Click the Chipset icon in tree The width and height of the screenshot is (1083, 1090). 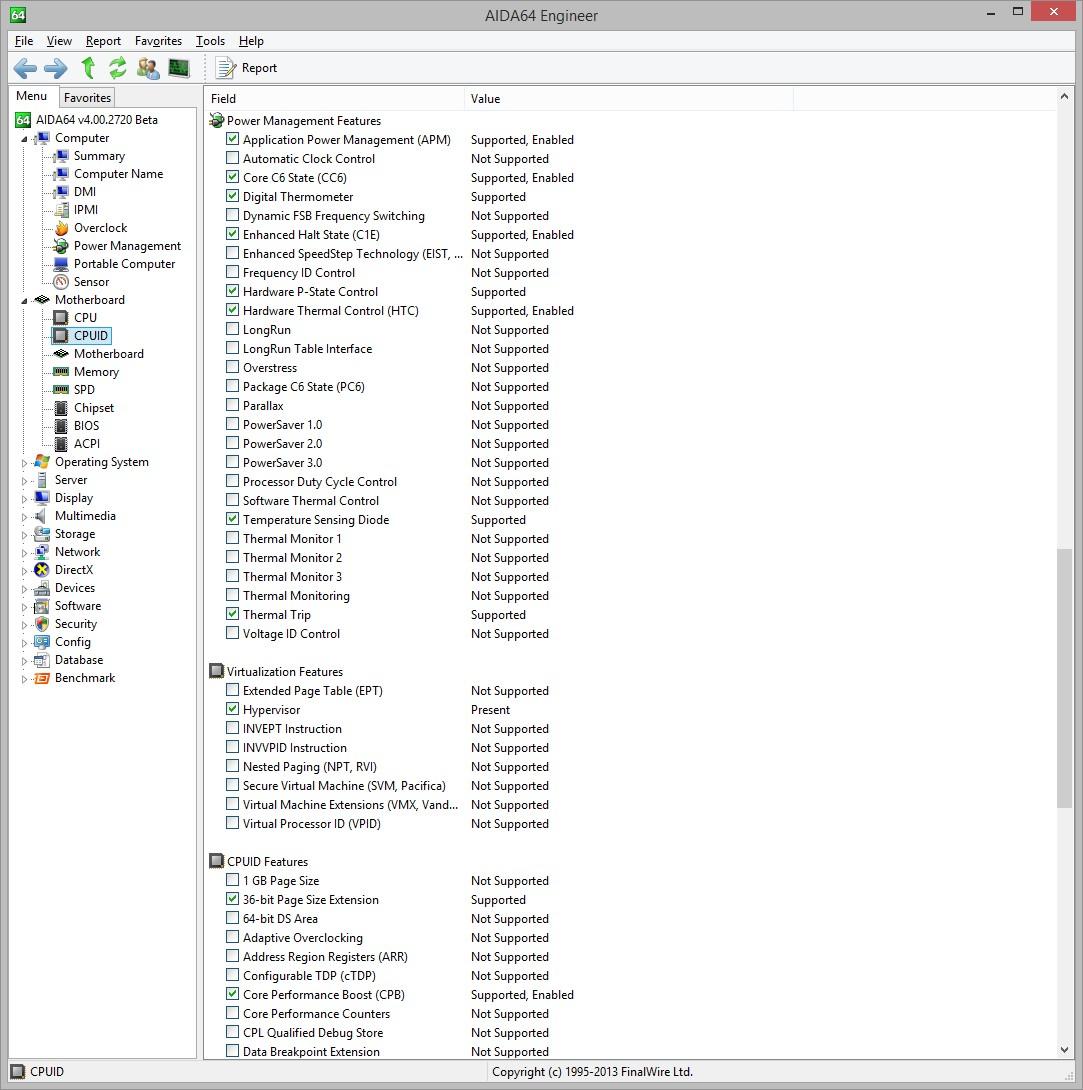pyautogui.click(x=61, y=408)
